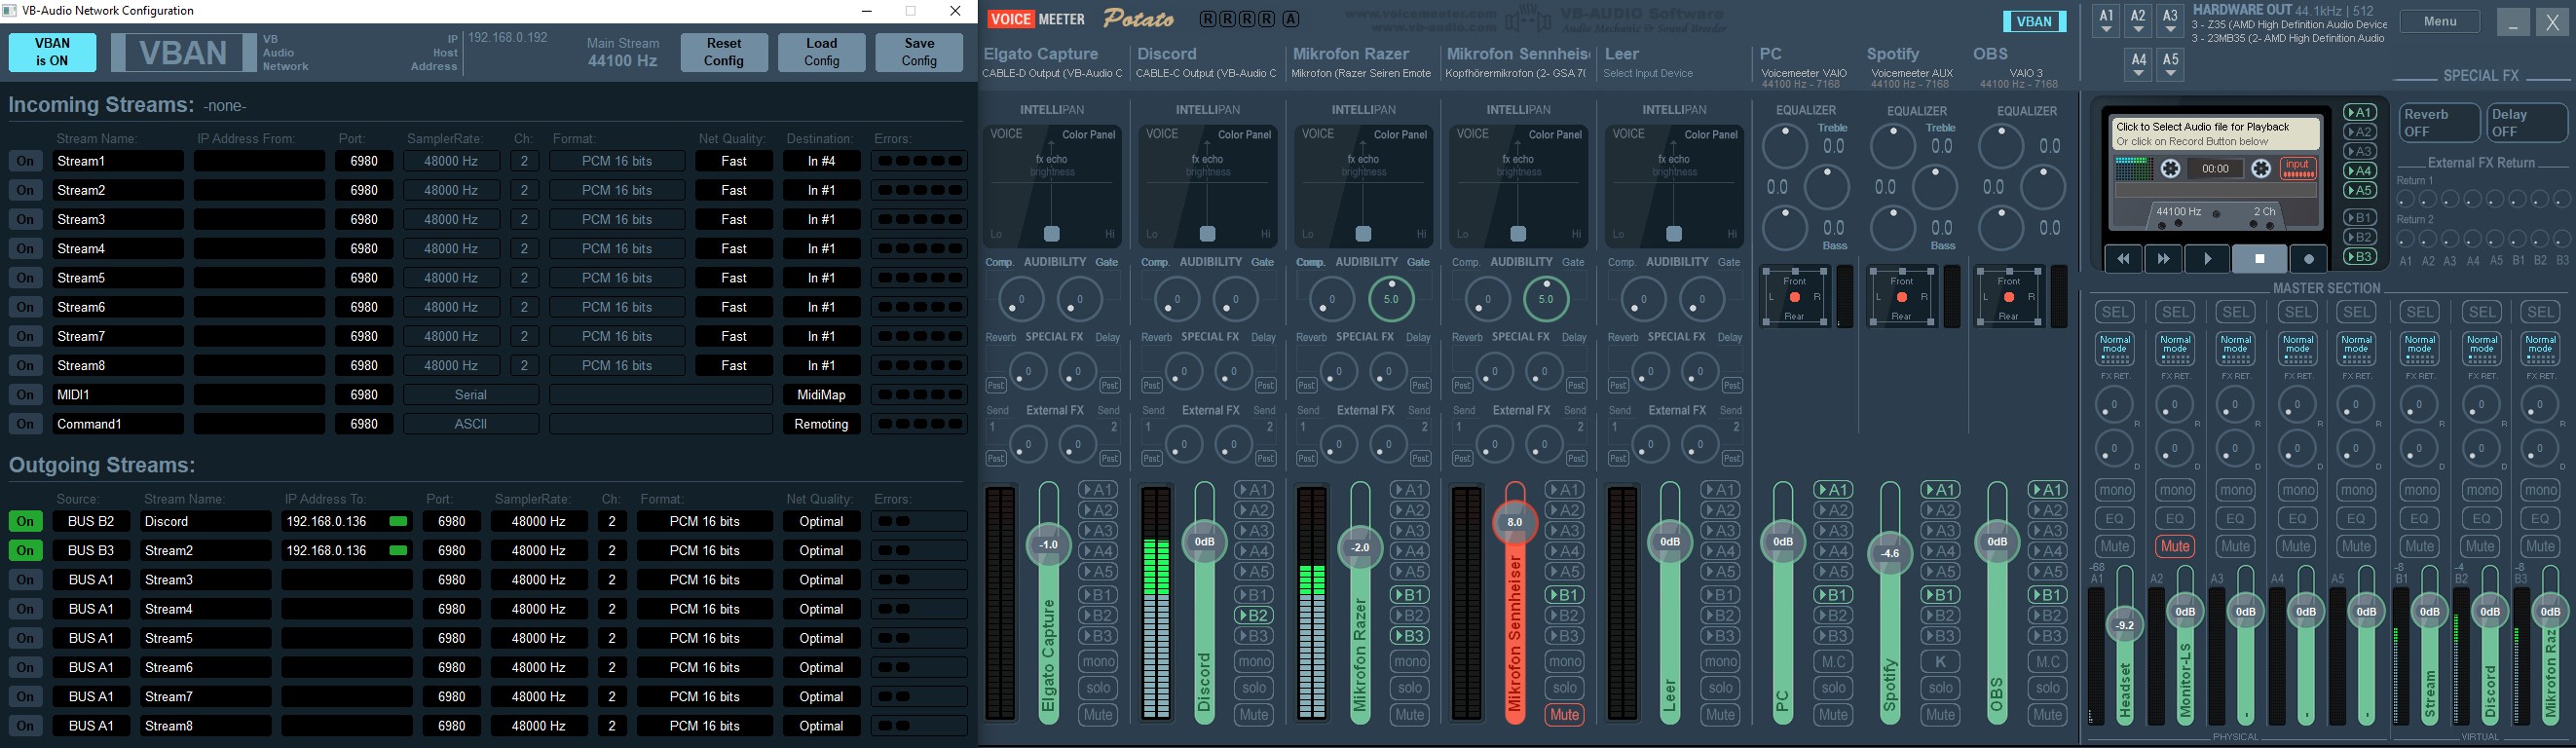The width and height of the screenshot is (2576, 748).
Task: Open the A5 hardware out device dropdown
Action: tap(2170, 65)
